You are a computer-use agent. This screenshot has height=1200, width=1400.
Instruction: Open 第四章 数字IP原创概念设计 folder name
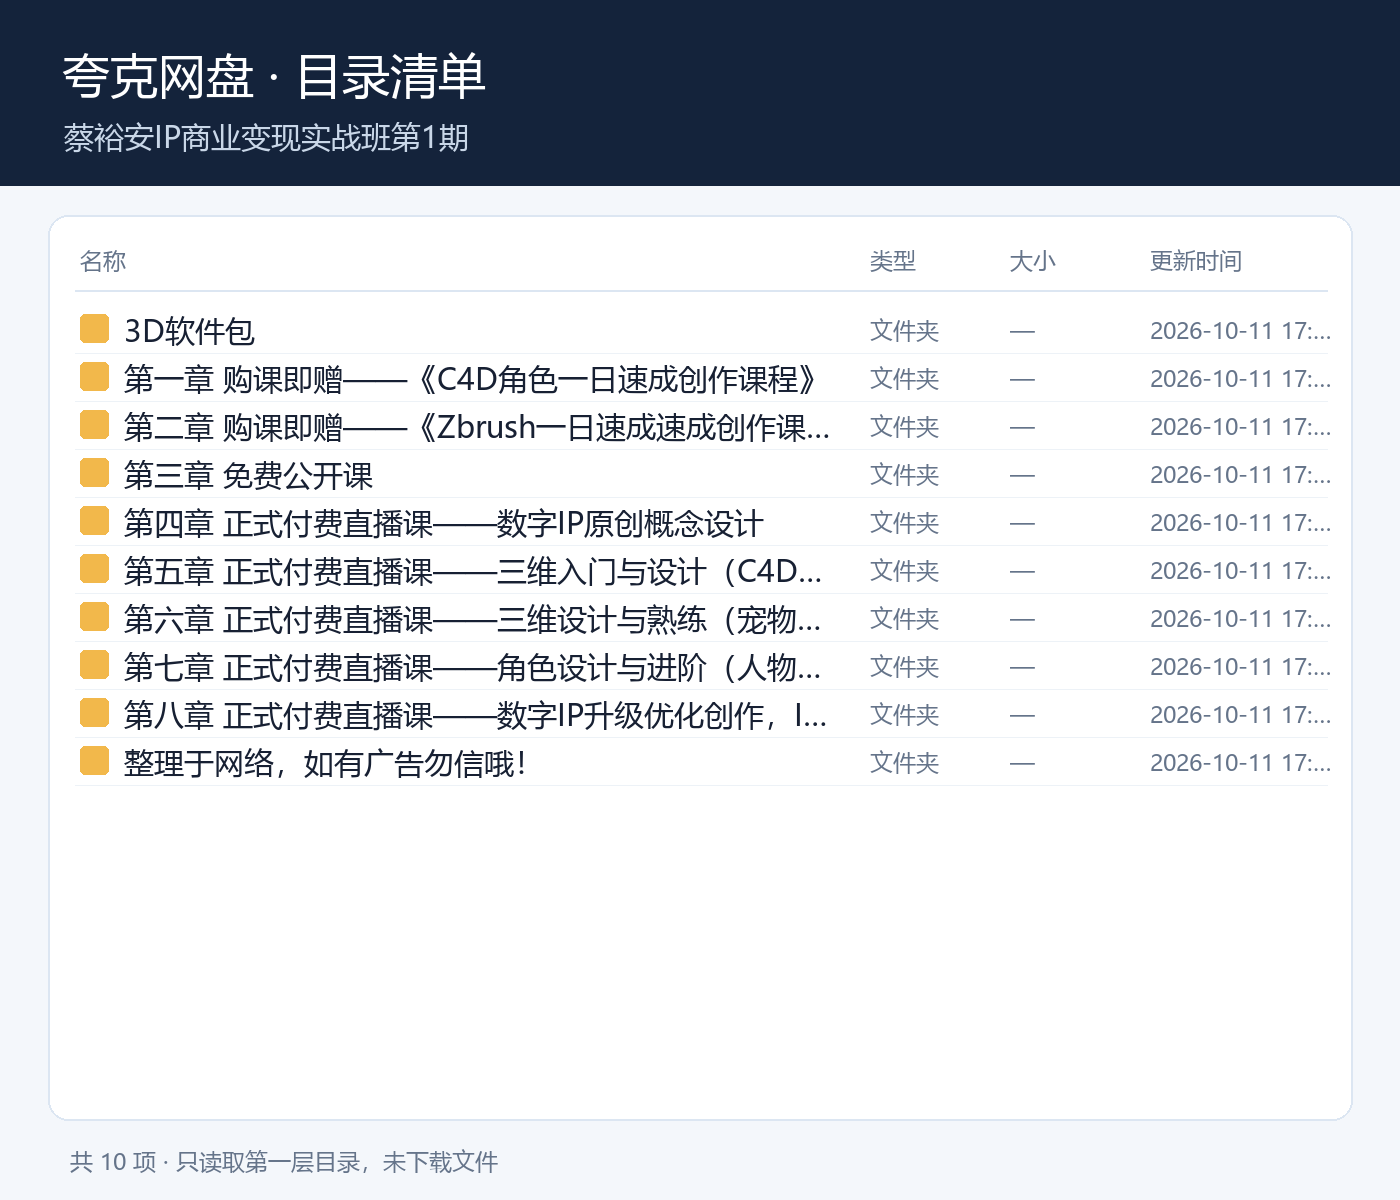point(444,523)
